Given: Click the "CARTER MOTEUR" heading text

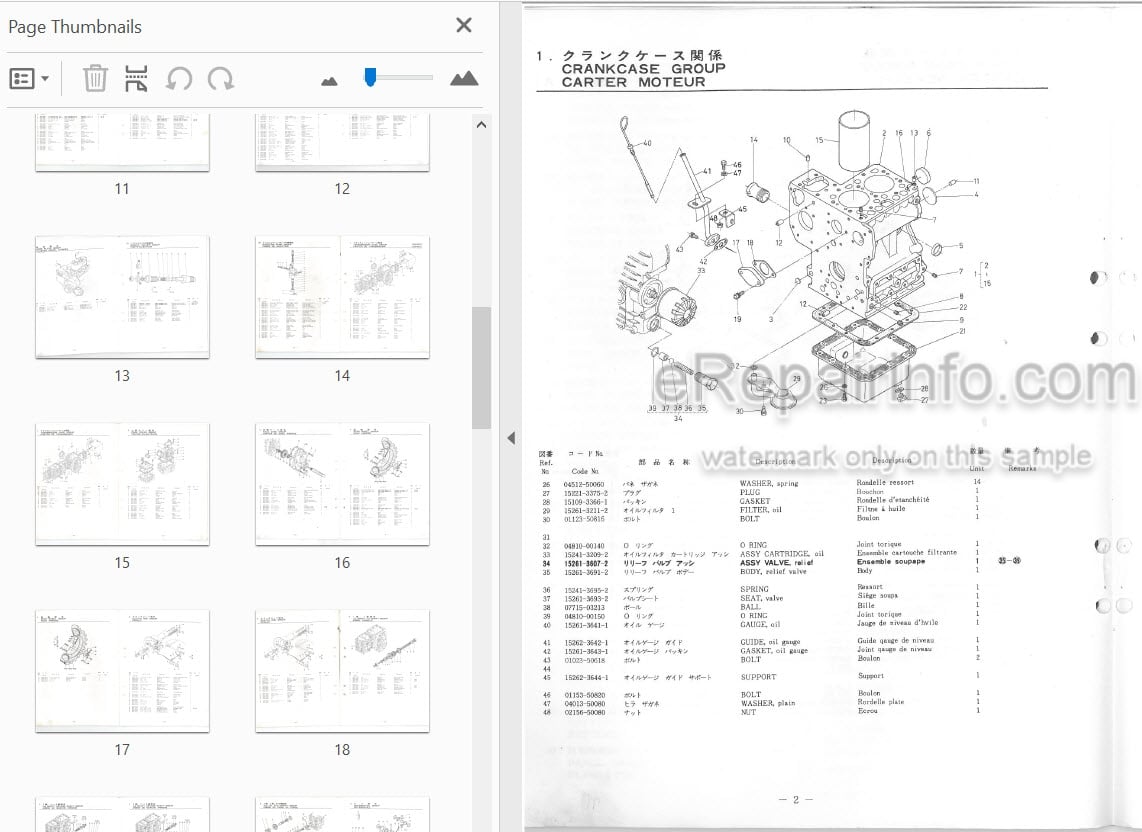Looking at the screenshot, I should [x=633, y=82].
